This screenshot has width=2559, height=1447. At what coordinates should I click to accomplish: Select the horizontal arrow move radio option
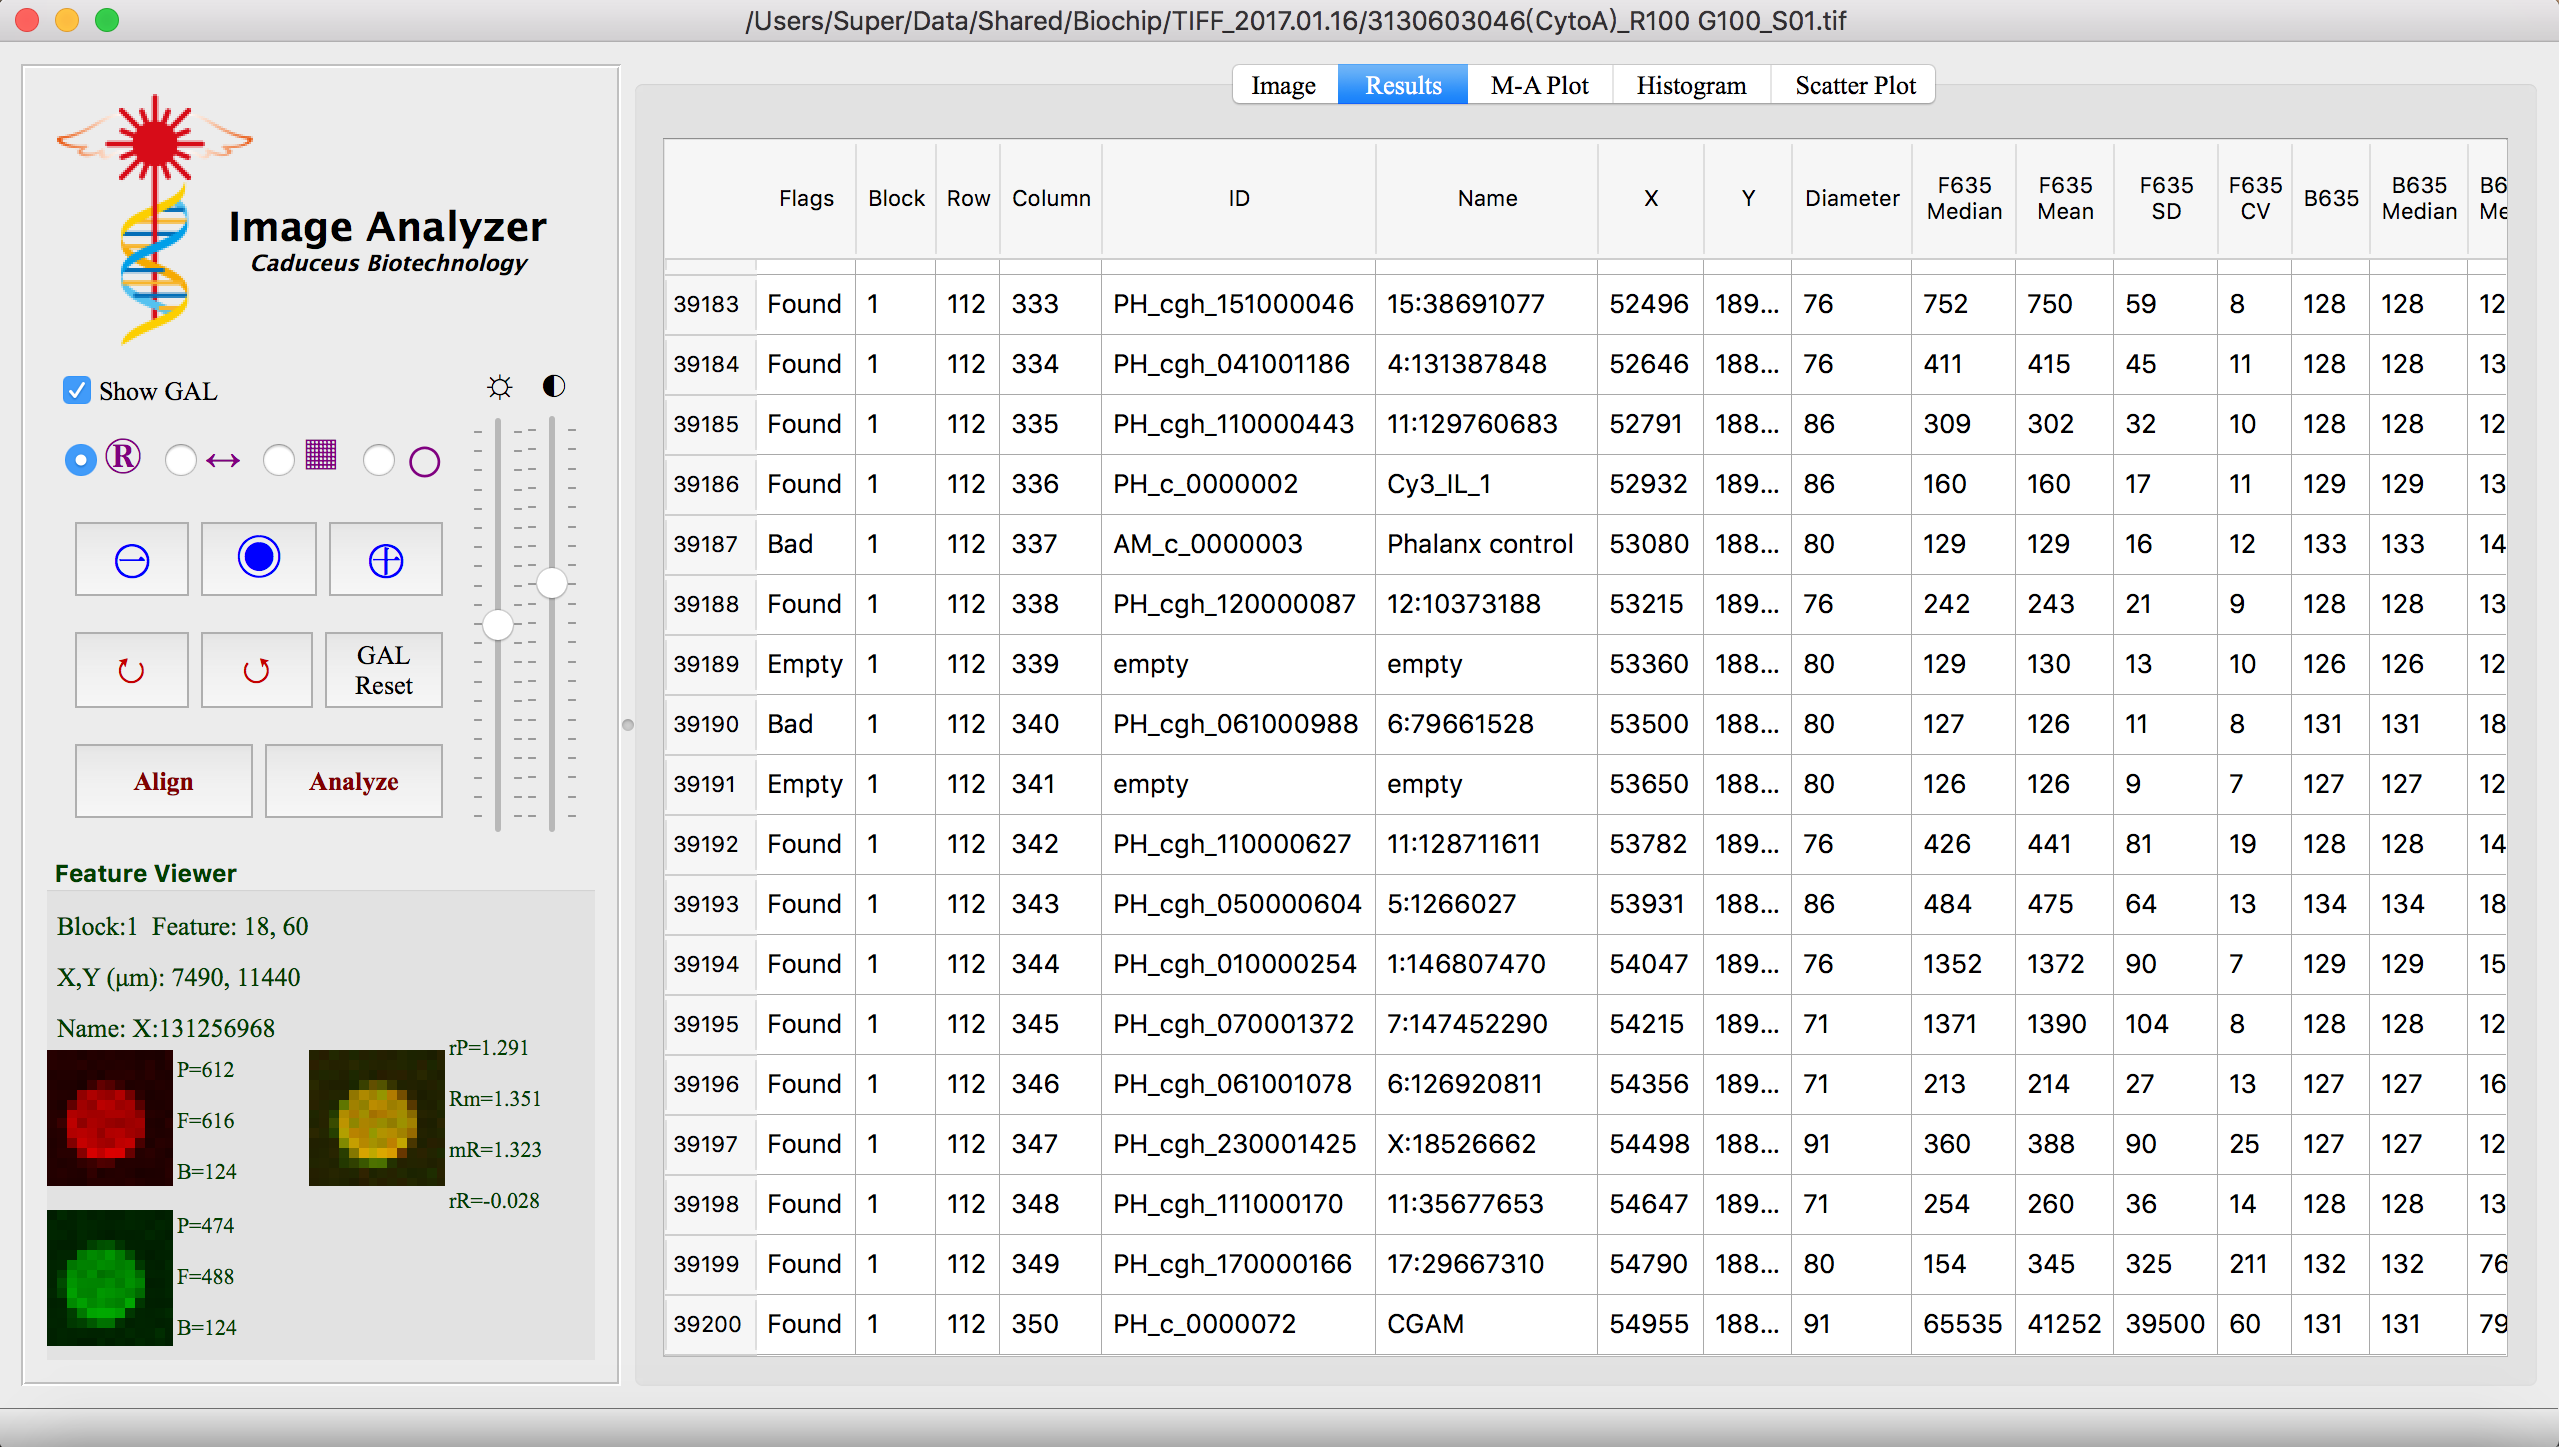coord(181,460)
